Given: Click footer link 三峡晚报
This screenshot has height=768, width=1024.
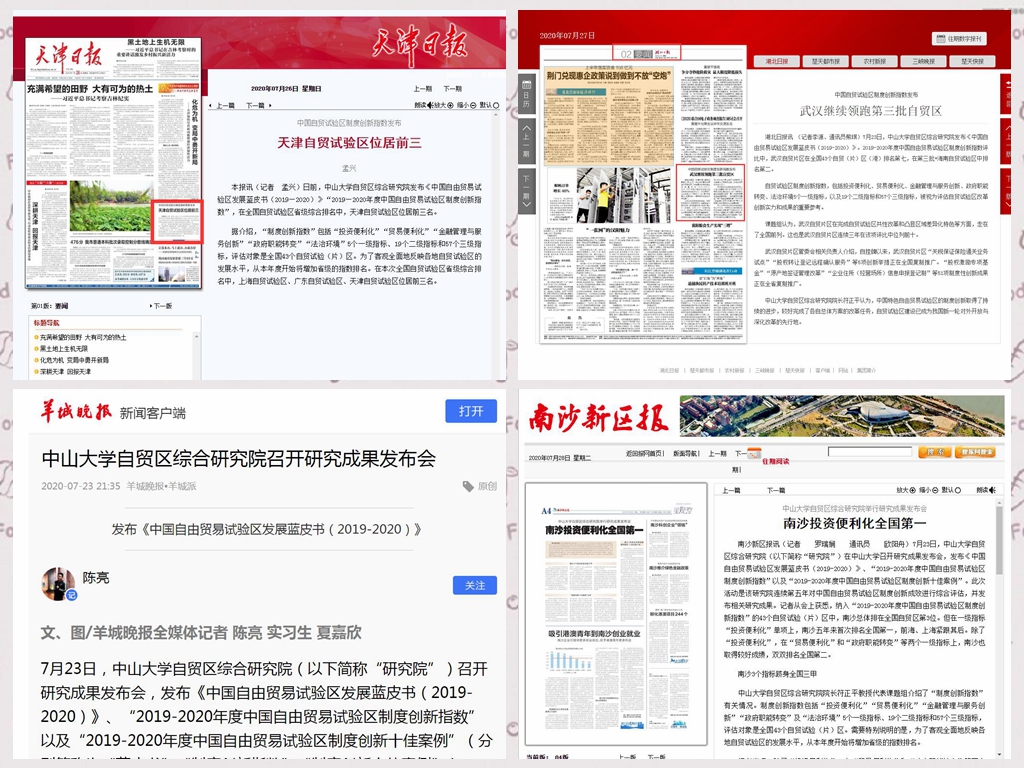Looking at the screenshot, I should pyautogui.click(x=765, y=370).
